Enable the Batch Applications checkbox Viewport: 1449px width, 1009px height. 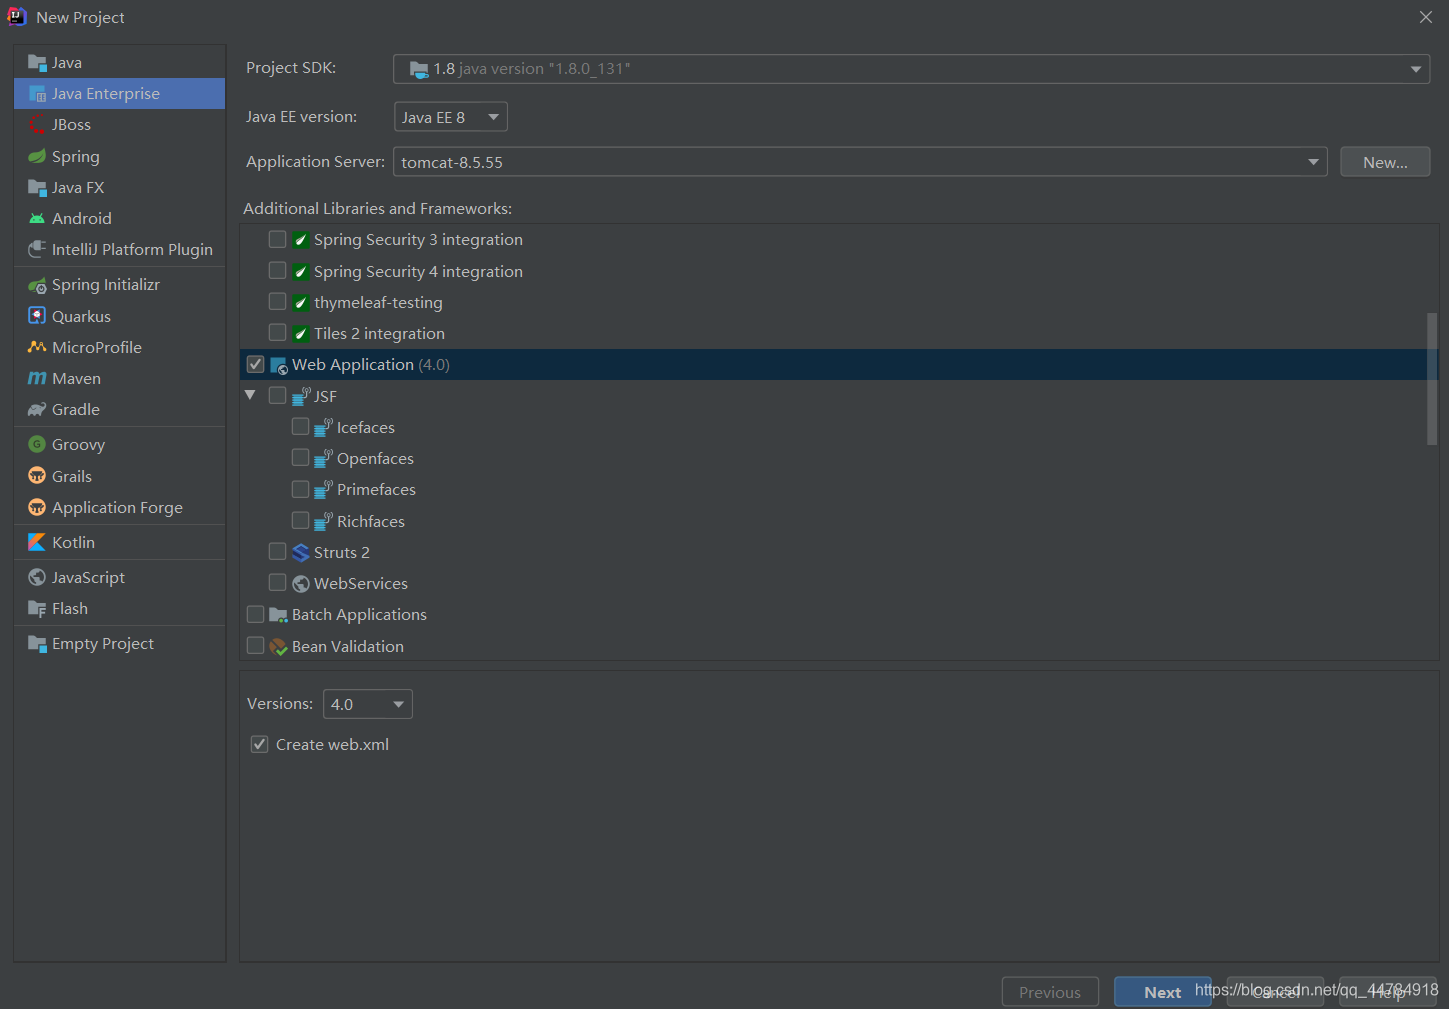pos(256,615)
